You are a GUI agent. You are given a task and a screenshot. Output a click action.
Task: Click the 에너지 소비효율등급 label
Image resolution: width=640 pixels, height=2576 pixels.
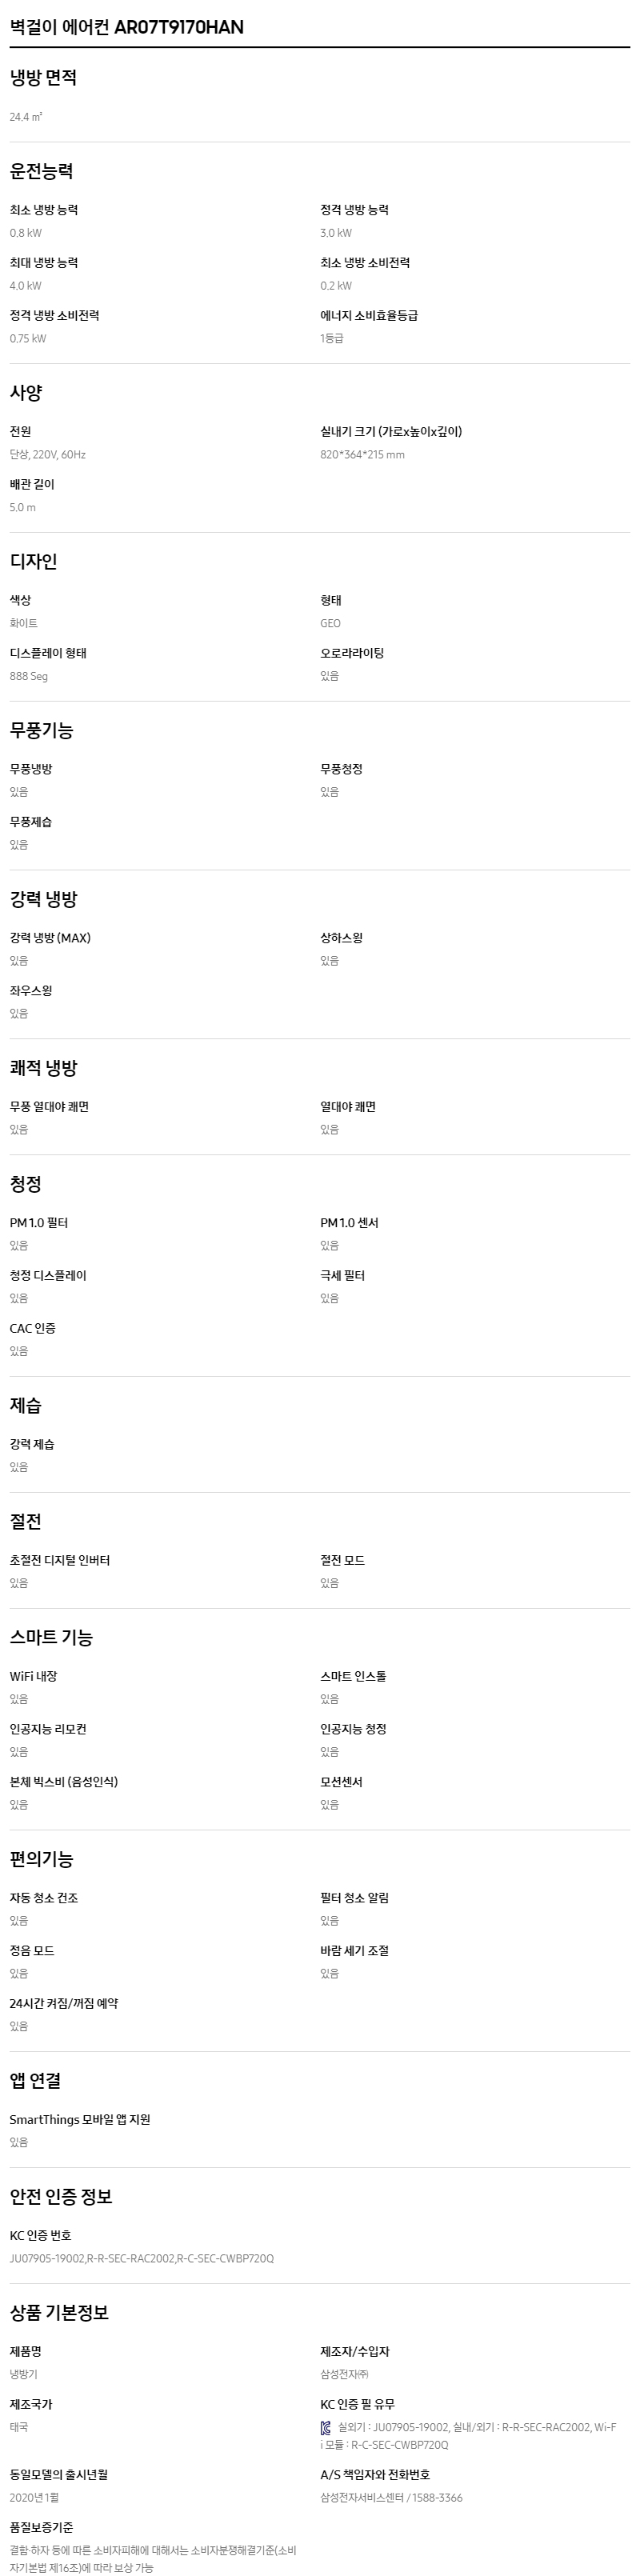(369, 315)
